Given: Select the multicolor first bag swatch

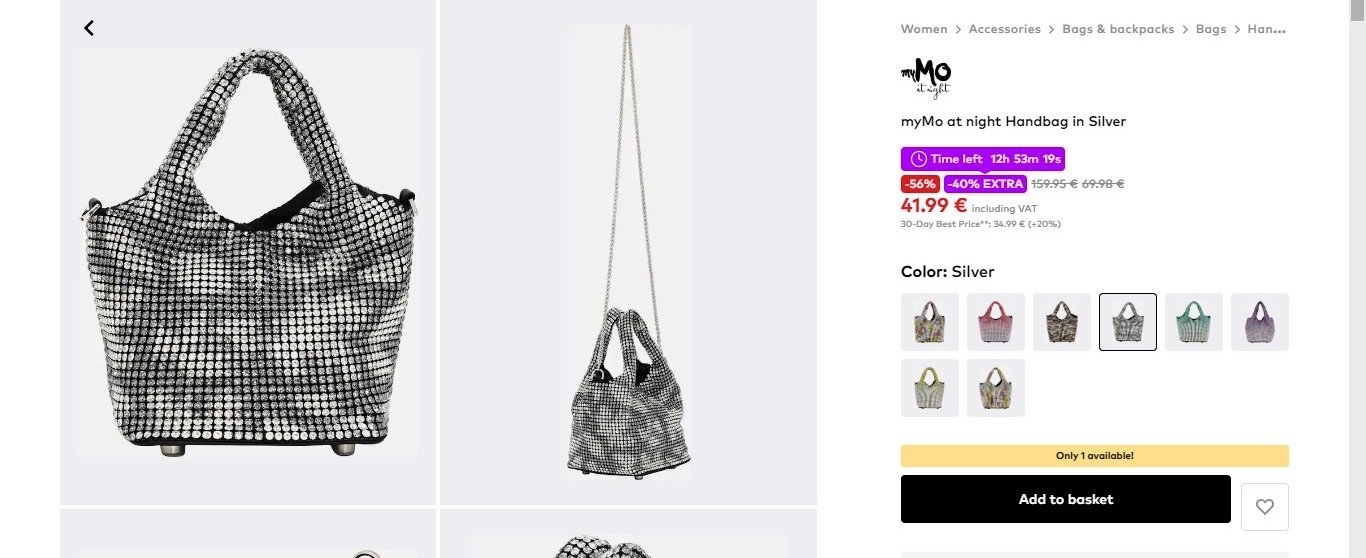Looking at the screenshot, I should (x=930, y=322).
